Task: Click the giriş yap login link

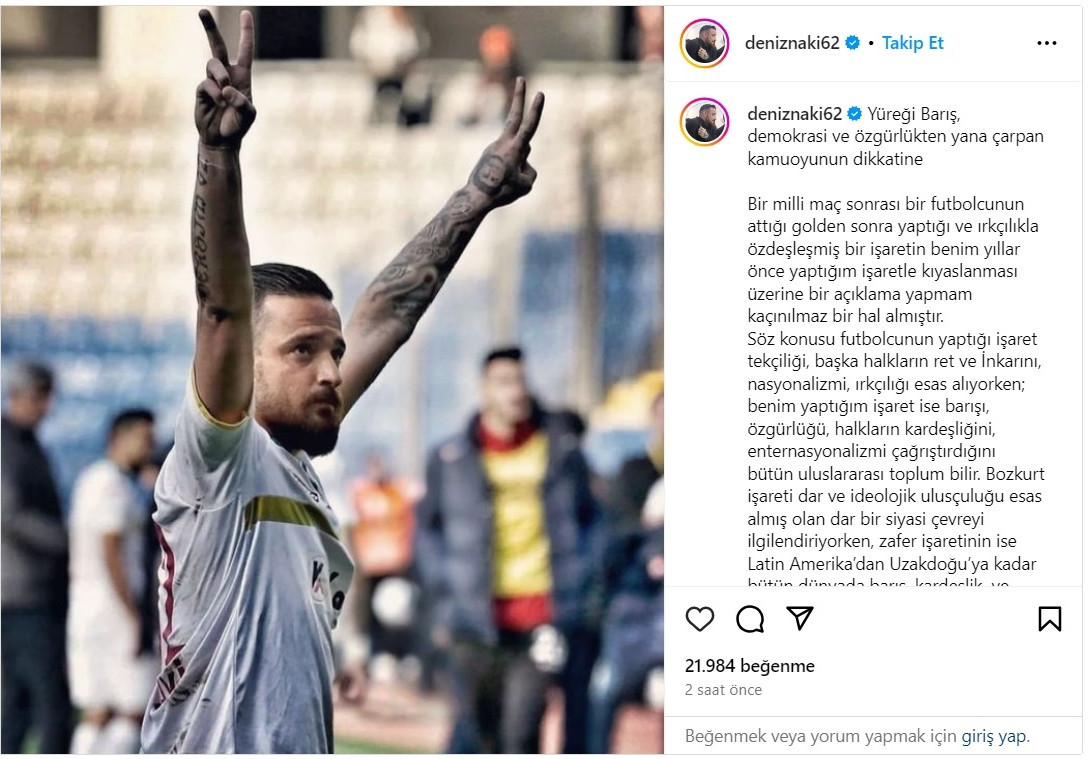Action: pyautogui.click(x=995, y=736)
